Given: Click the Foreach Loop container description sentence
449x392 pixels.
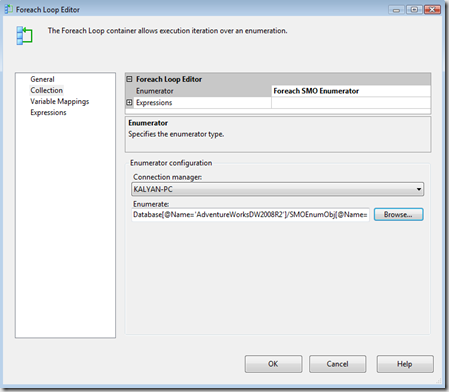Looking at the screenshot, I should 167,31.
